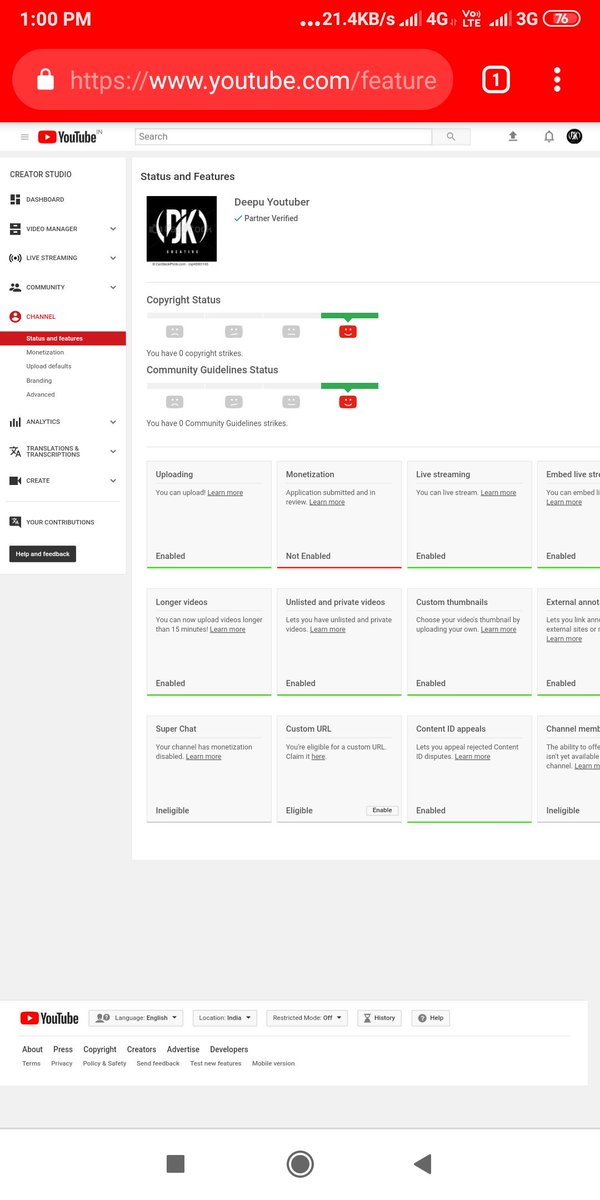Click the search magnifier button
Screen dimensions: 600x1200
click(x=451, y=137)
